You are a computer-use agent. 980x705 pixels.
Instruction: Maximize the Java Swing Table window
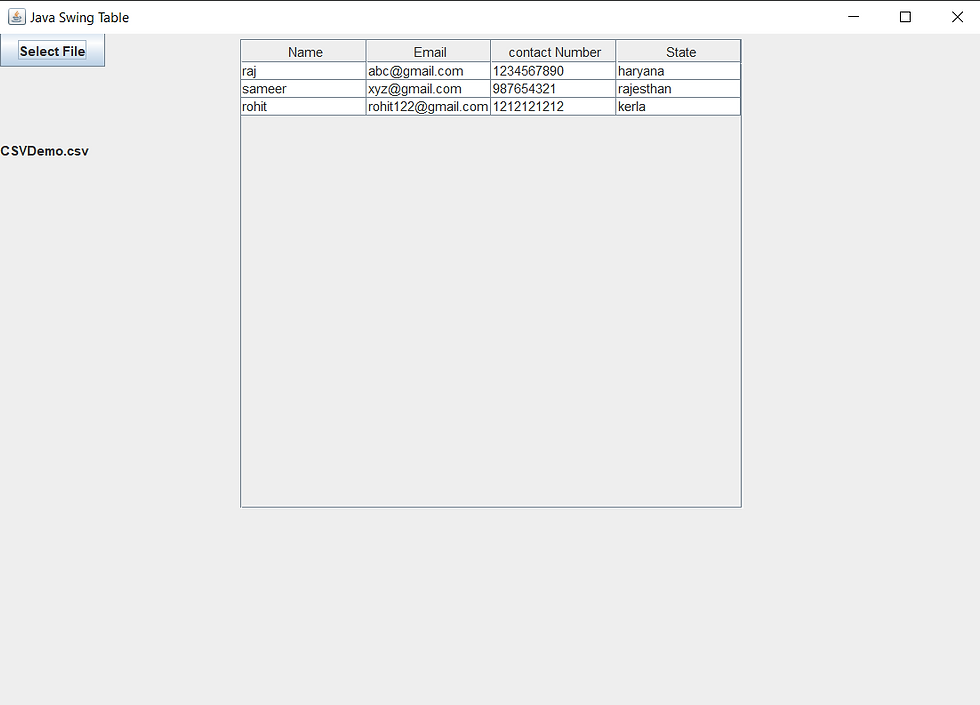[905, 17]
